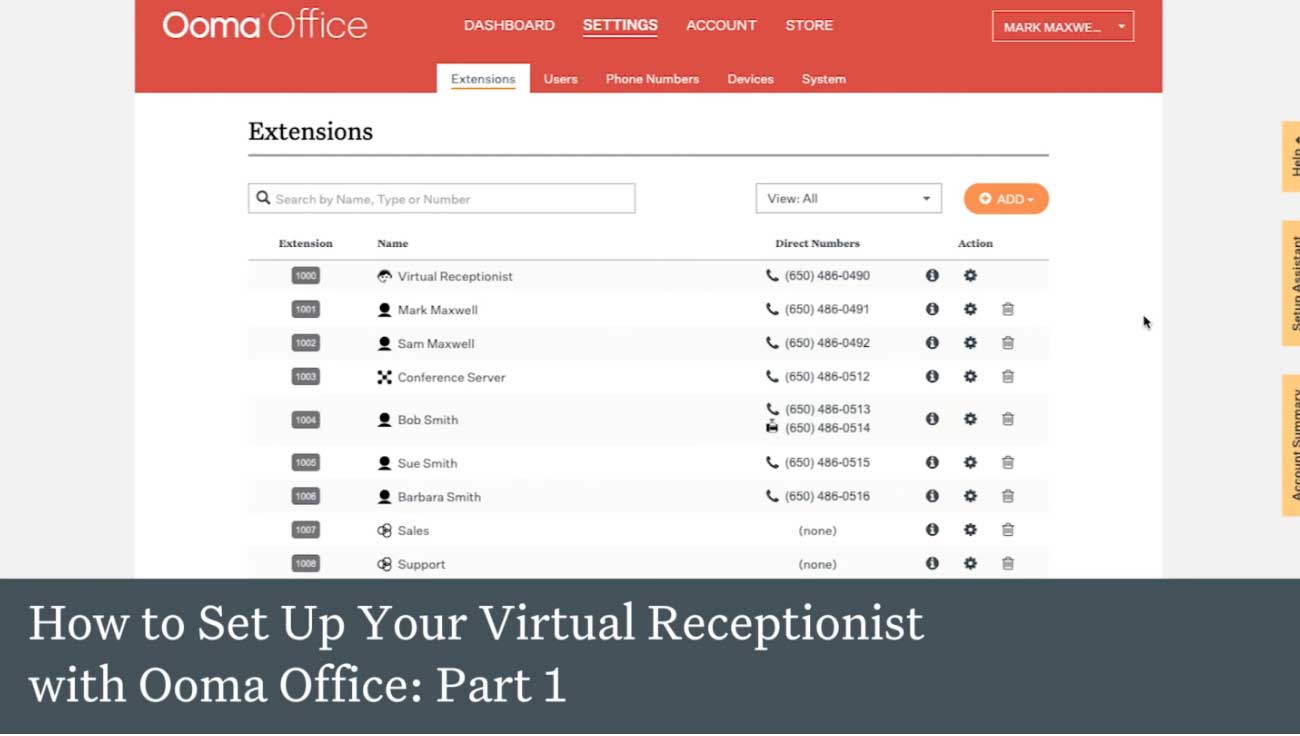Click trash icon for Sue Smith

pyautogui.click(x=1008, y=463)
